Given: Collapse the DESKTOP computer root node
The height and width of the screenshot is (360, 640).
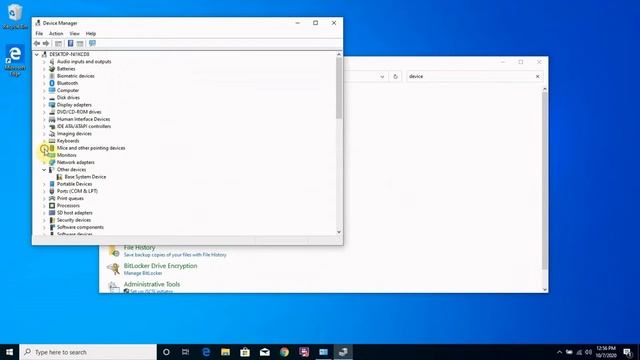Looking at the screenshot, I should tap(37, 54).
